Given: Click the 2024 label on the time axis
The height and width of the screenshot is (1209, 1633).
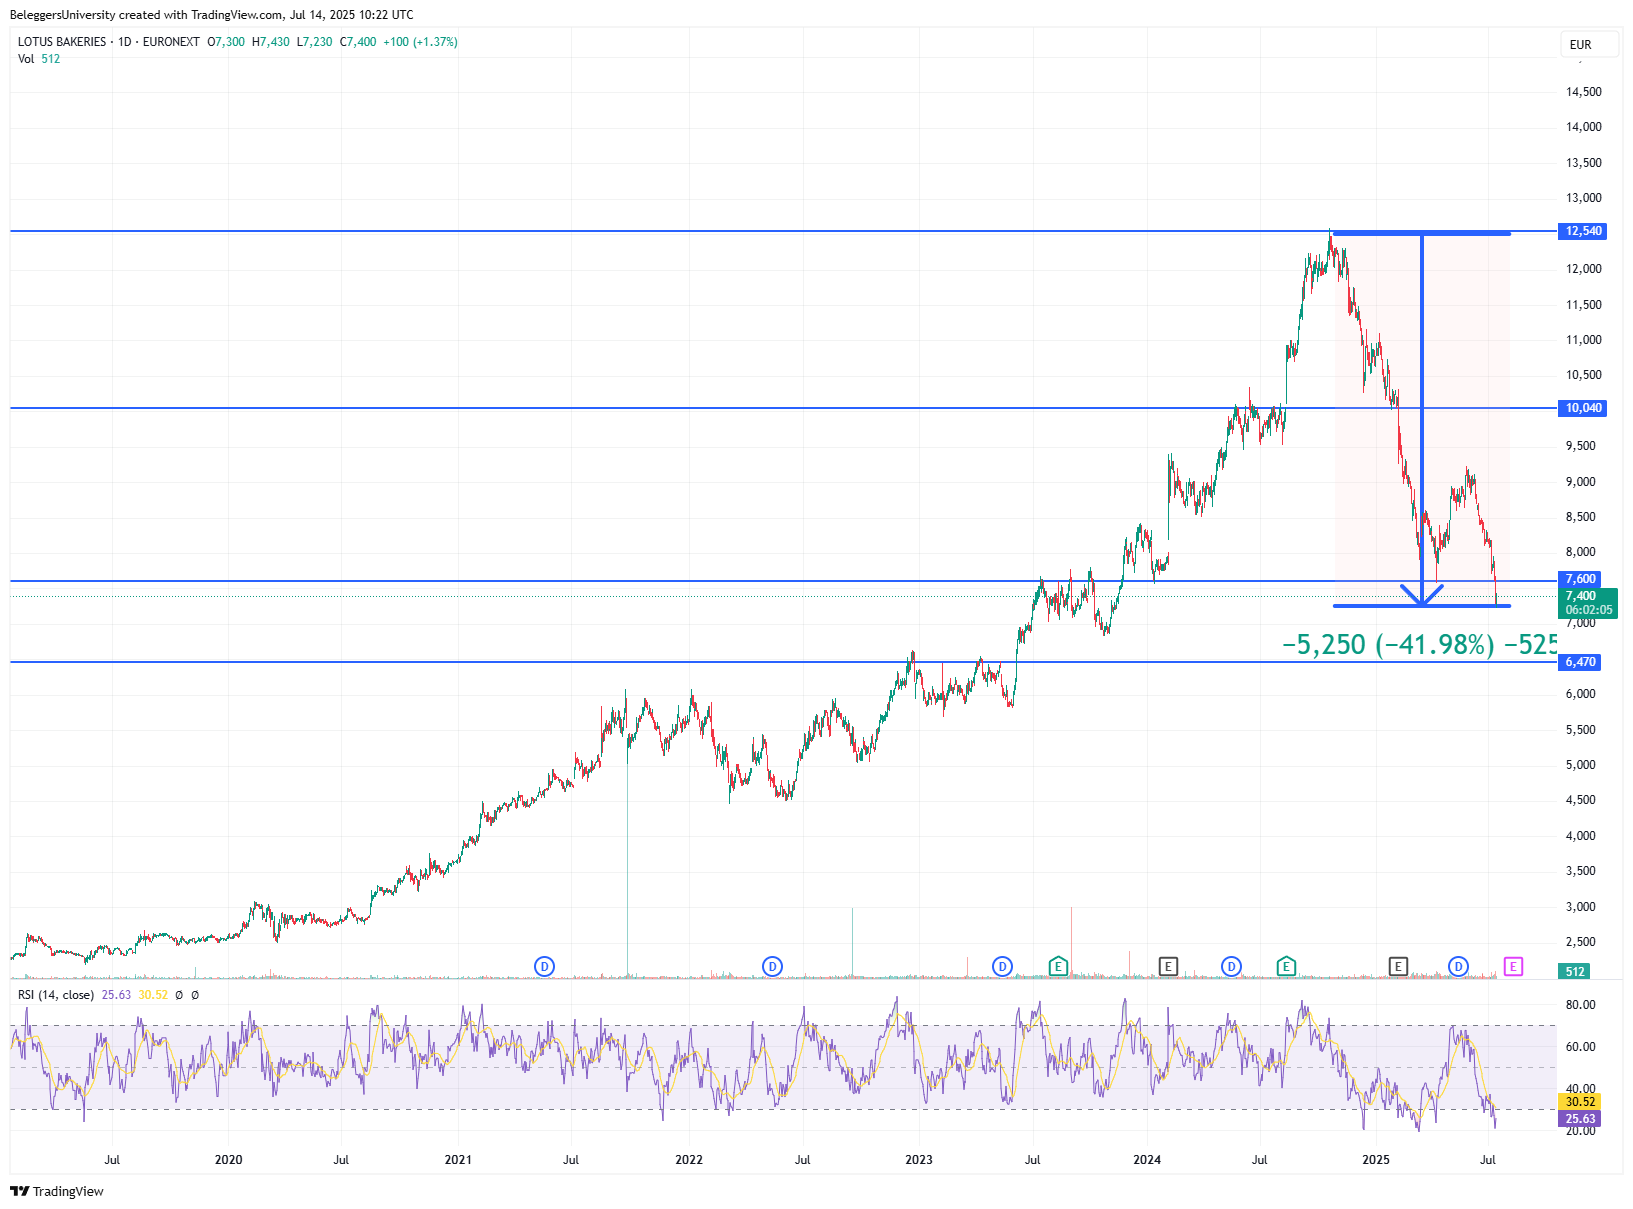Looking at the screenshot, I should 1147,1160.
